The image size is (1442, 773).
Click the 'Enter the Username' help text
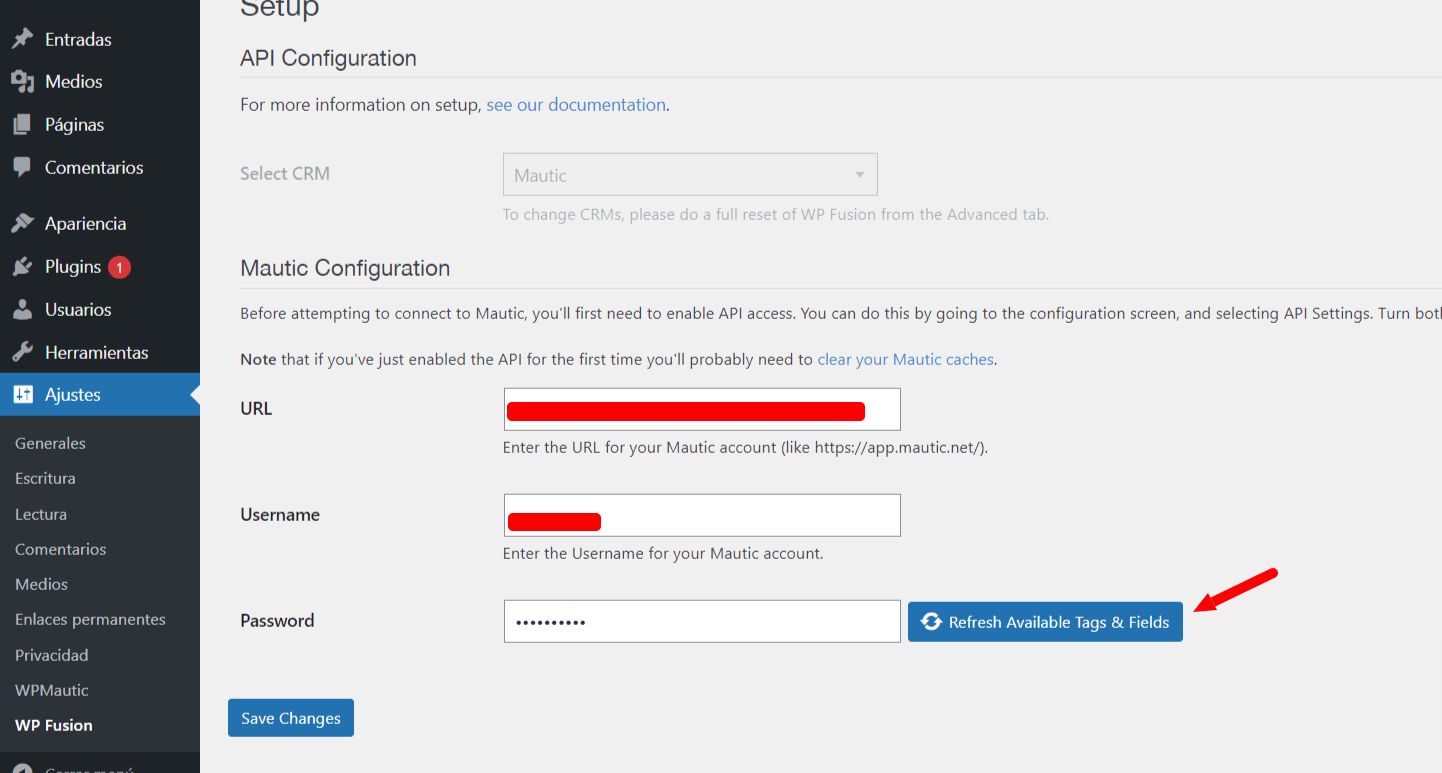pyautogui.click(x=663, y=553)
